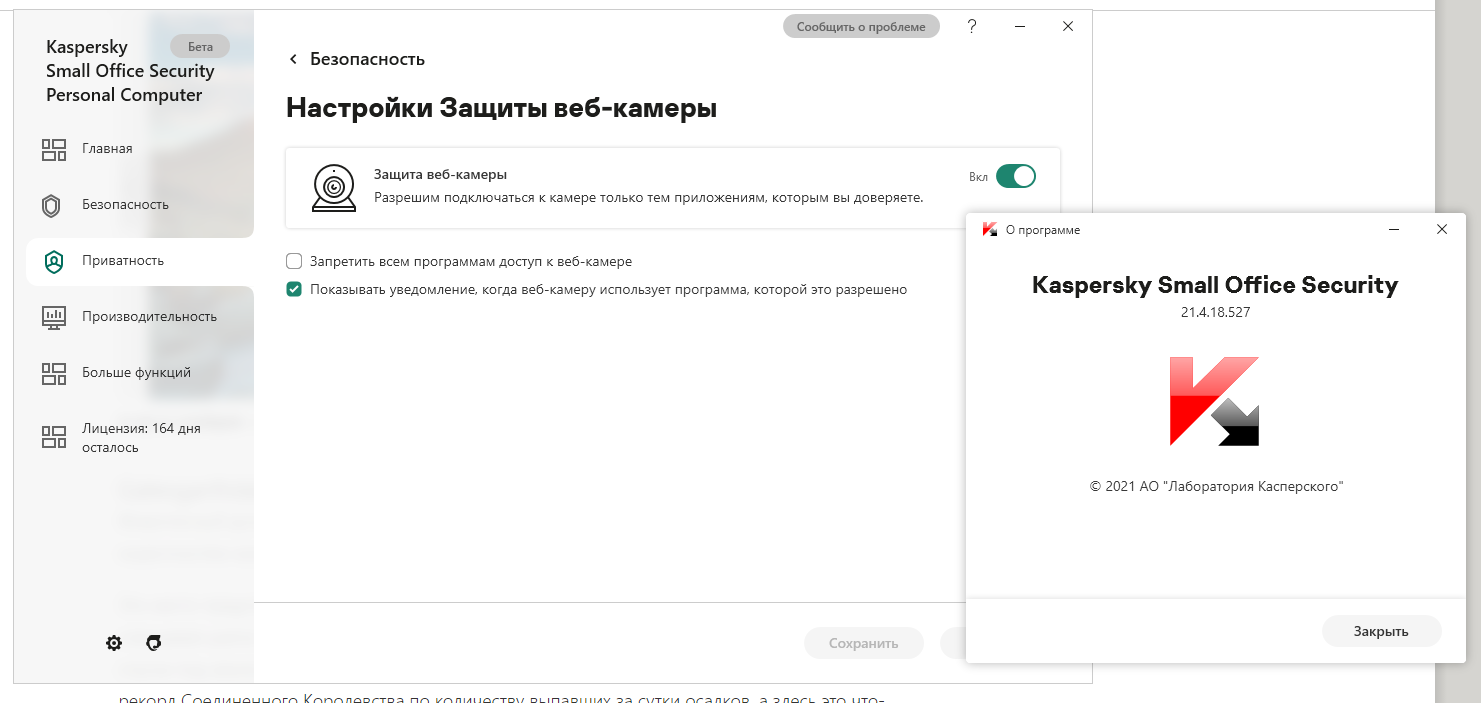This screenshot has width=1481, height=703.
Task: Click the Сообщить о проблеме button
Action: tap(861, 27)
